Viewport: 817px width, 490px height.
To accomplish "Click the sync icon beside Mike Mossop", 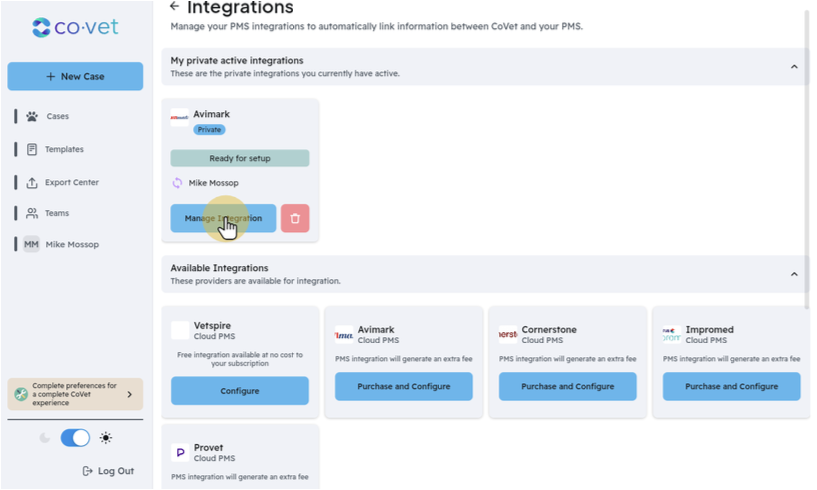I will pyautogui.click(x=177, y=183).
